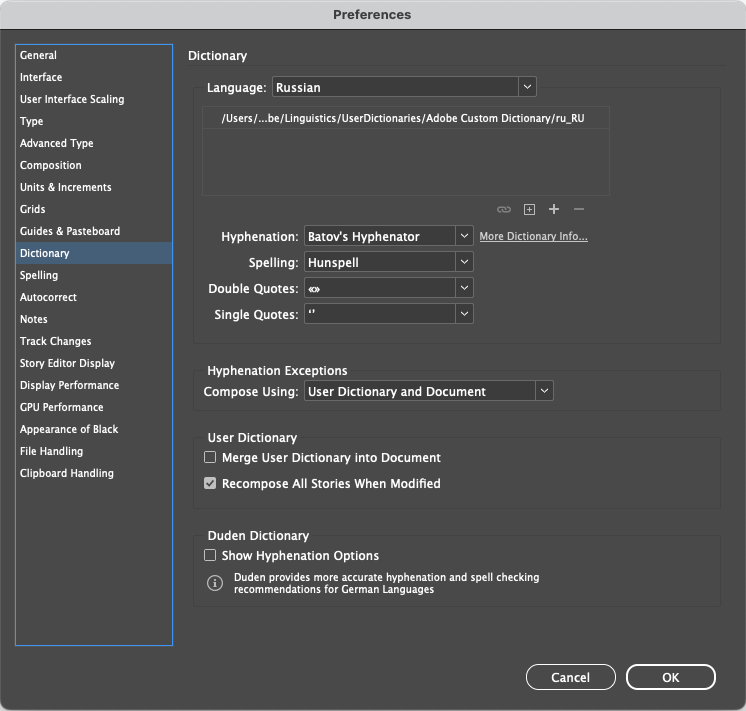Enable Merge User Dictionary into Document
The height and width of the screenshot is (711, 746).
point(210,457)
